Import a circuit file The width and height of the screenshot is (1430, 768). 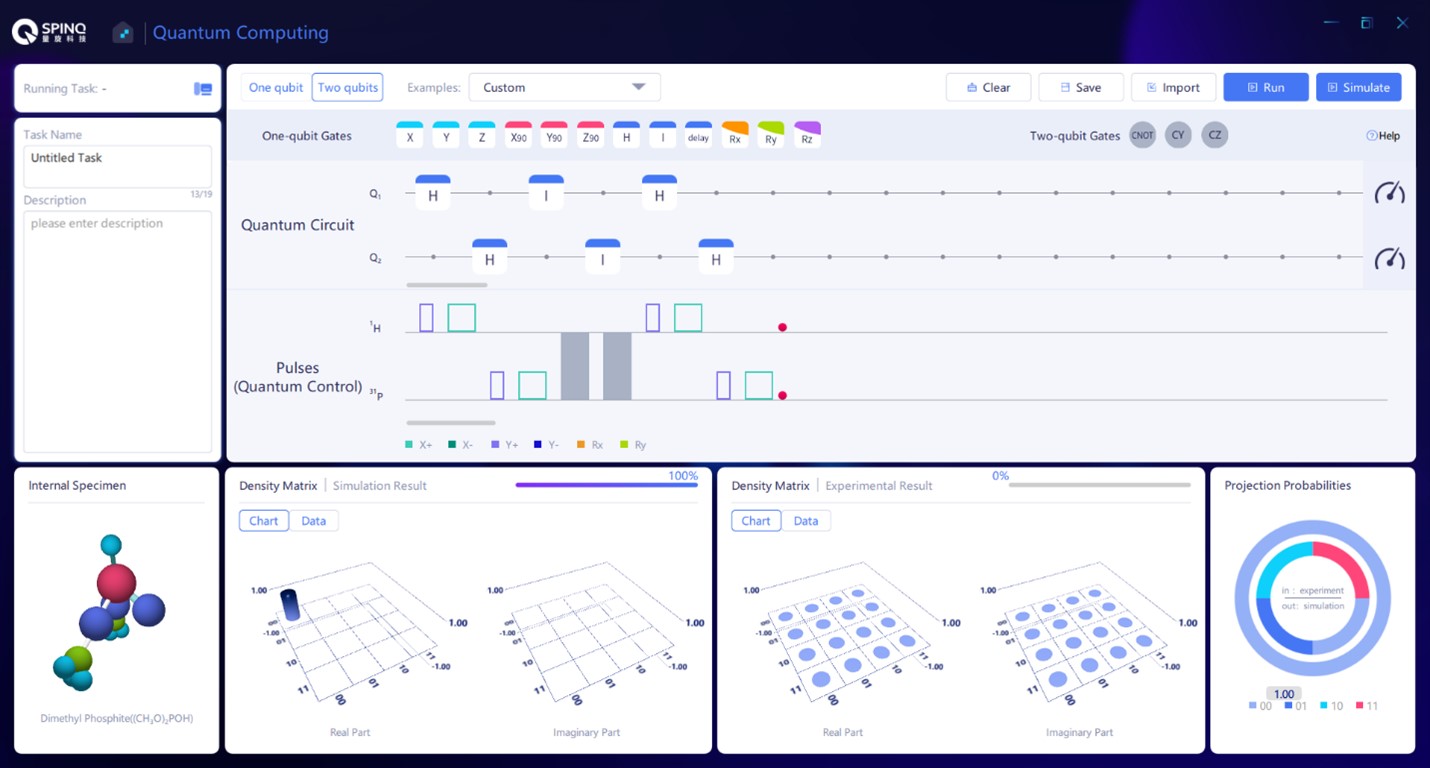tap(1173, 88)
